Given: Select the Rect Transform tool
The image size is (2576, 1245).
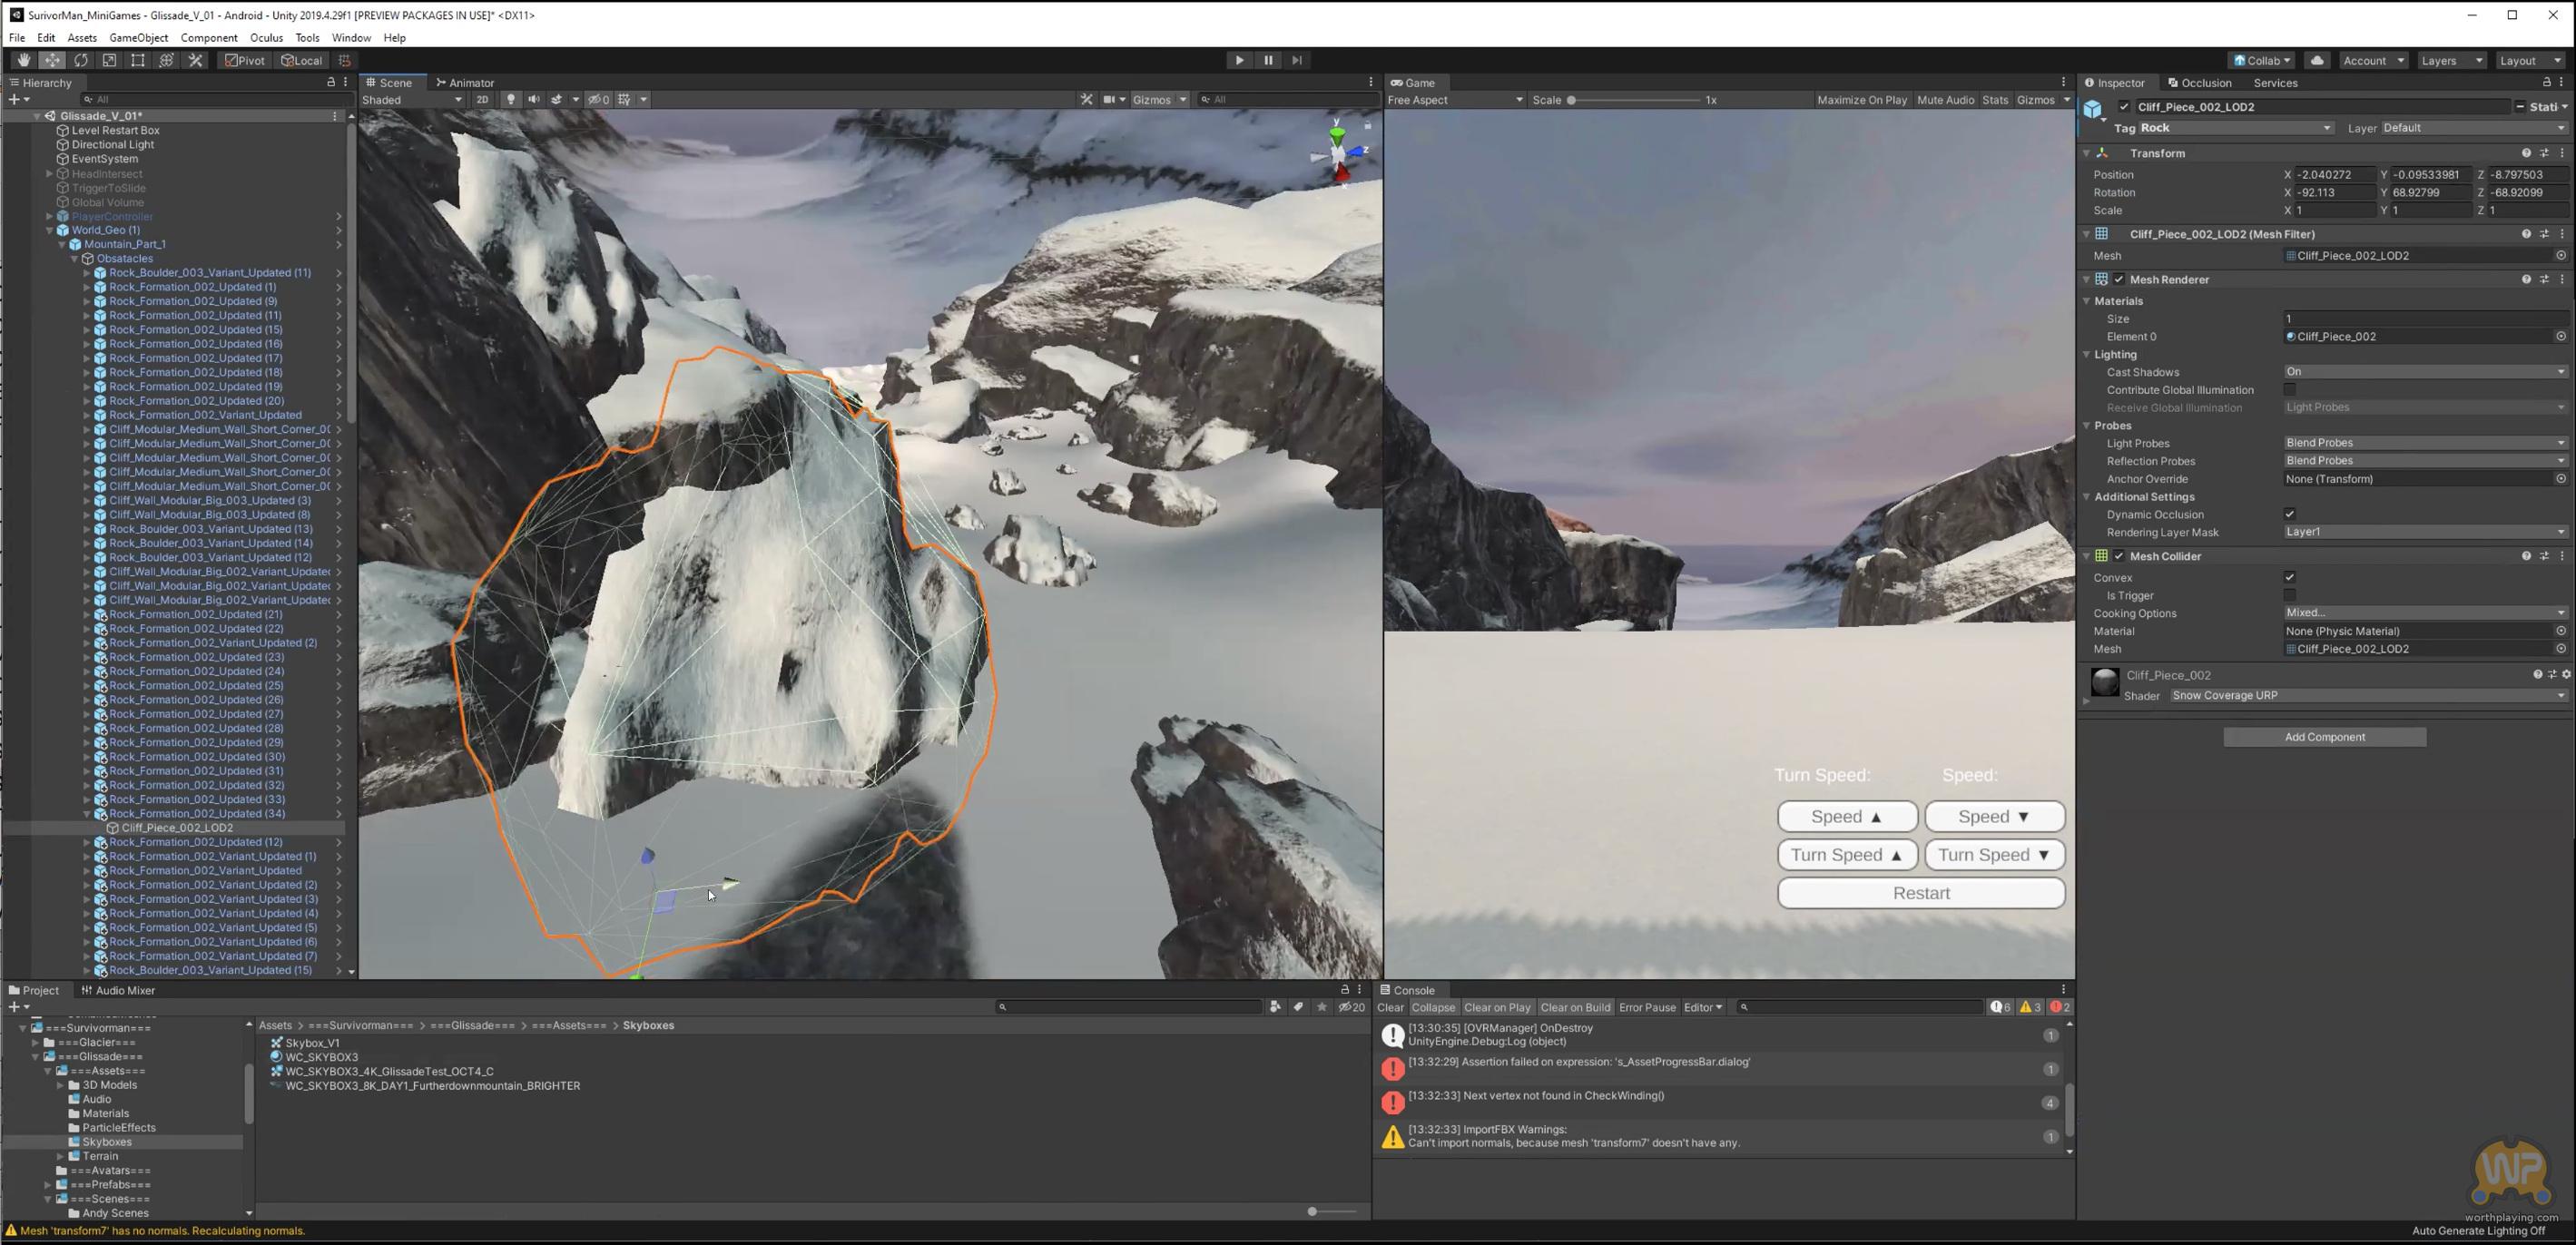Looking at the screenshot, I should 138,60.
